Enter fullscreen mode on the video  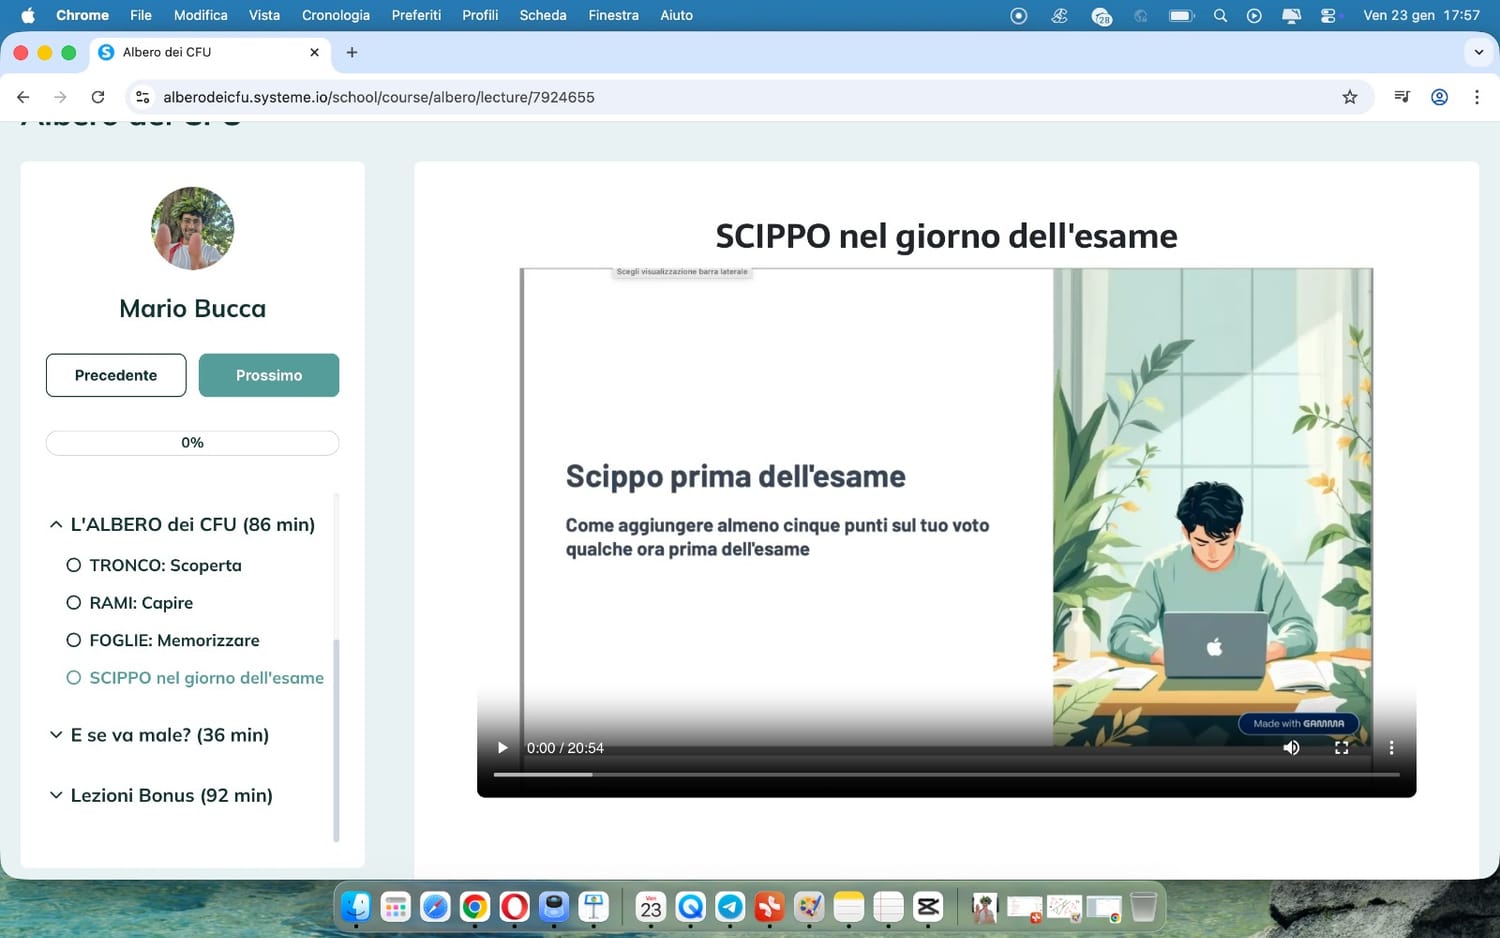pyautogui.click(x=1341, y=748)
